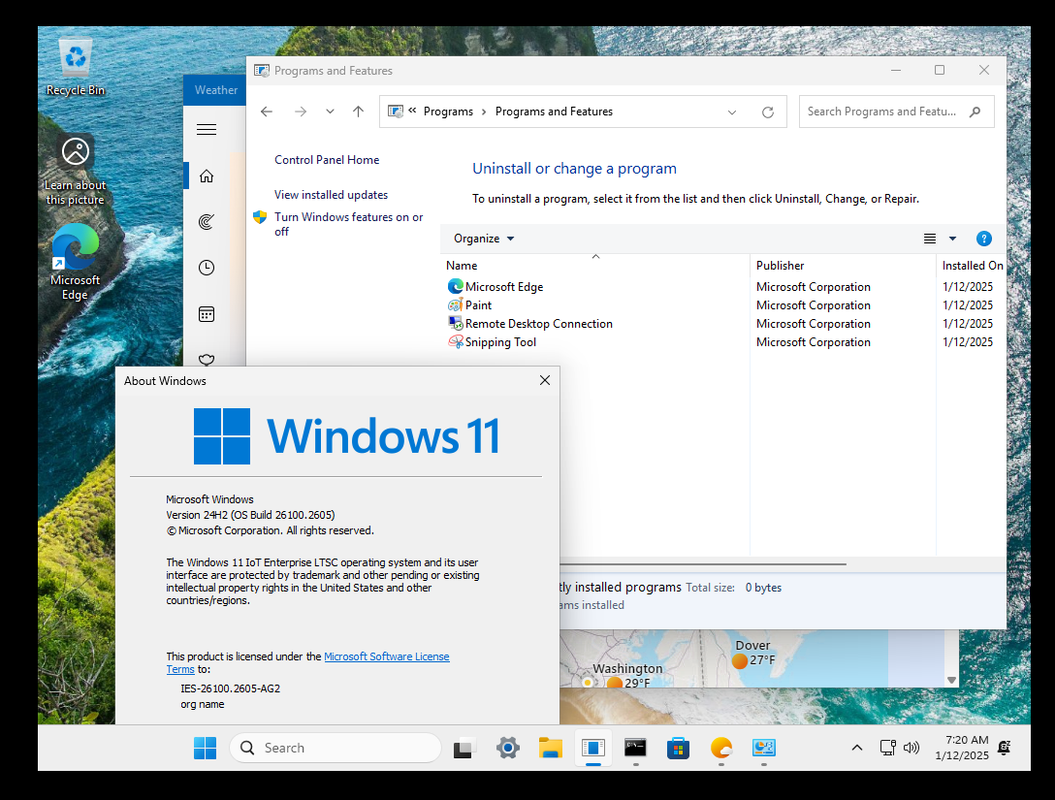
Task: Sort by the Publisher column header
Action: [842, 266]
